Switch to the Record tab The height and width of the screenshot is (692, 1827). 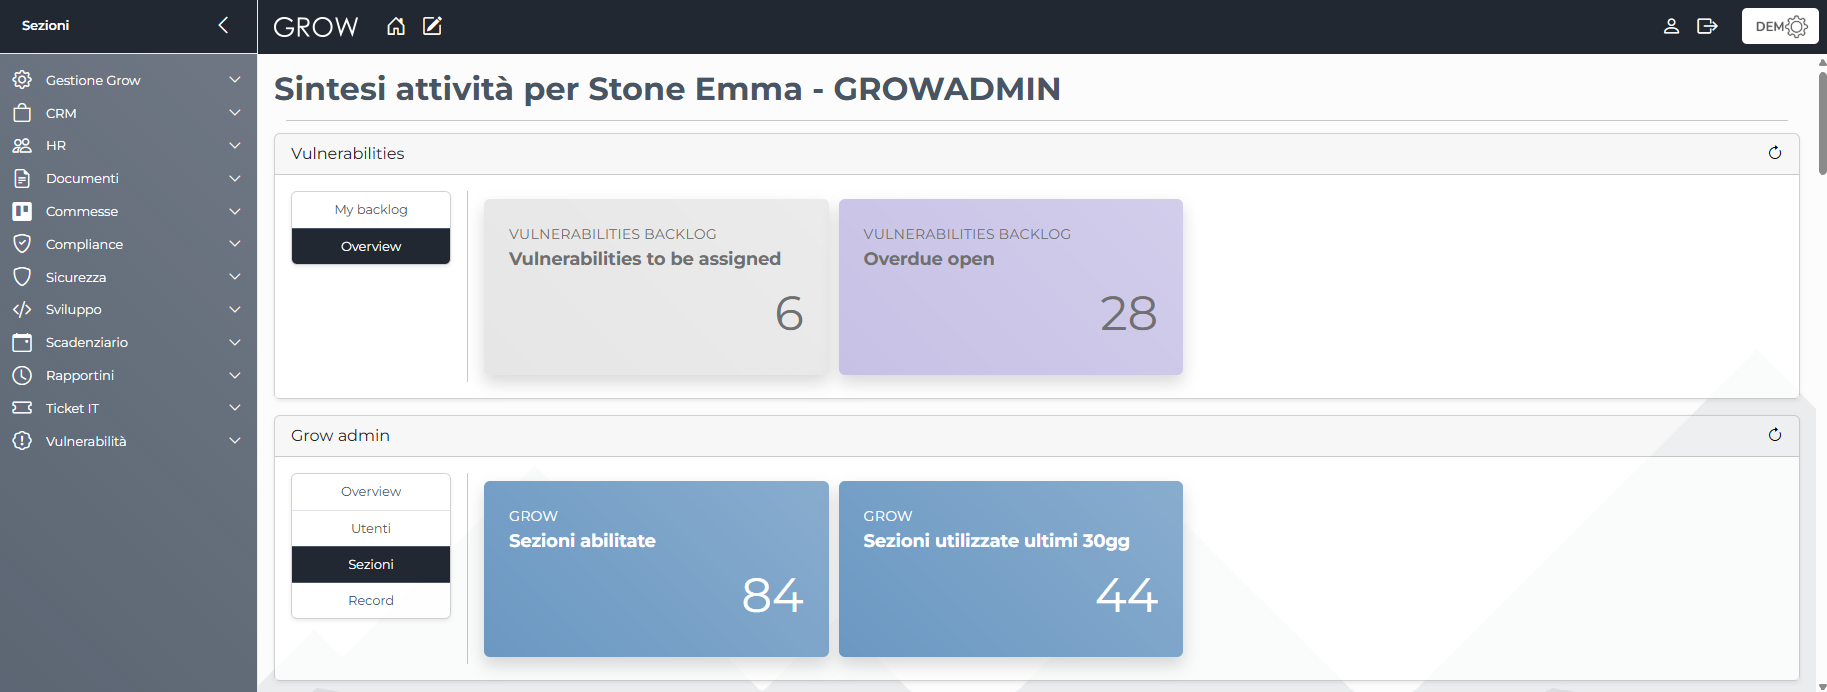click(x=371, y=600)
